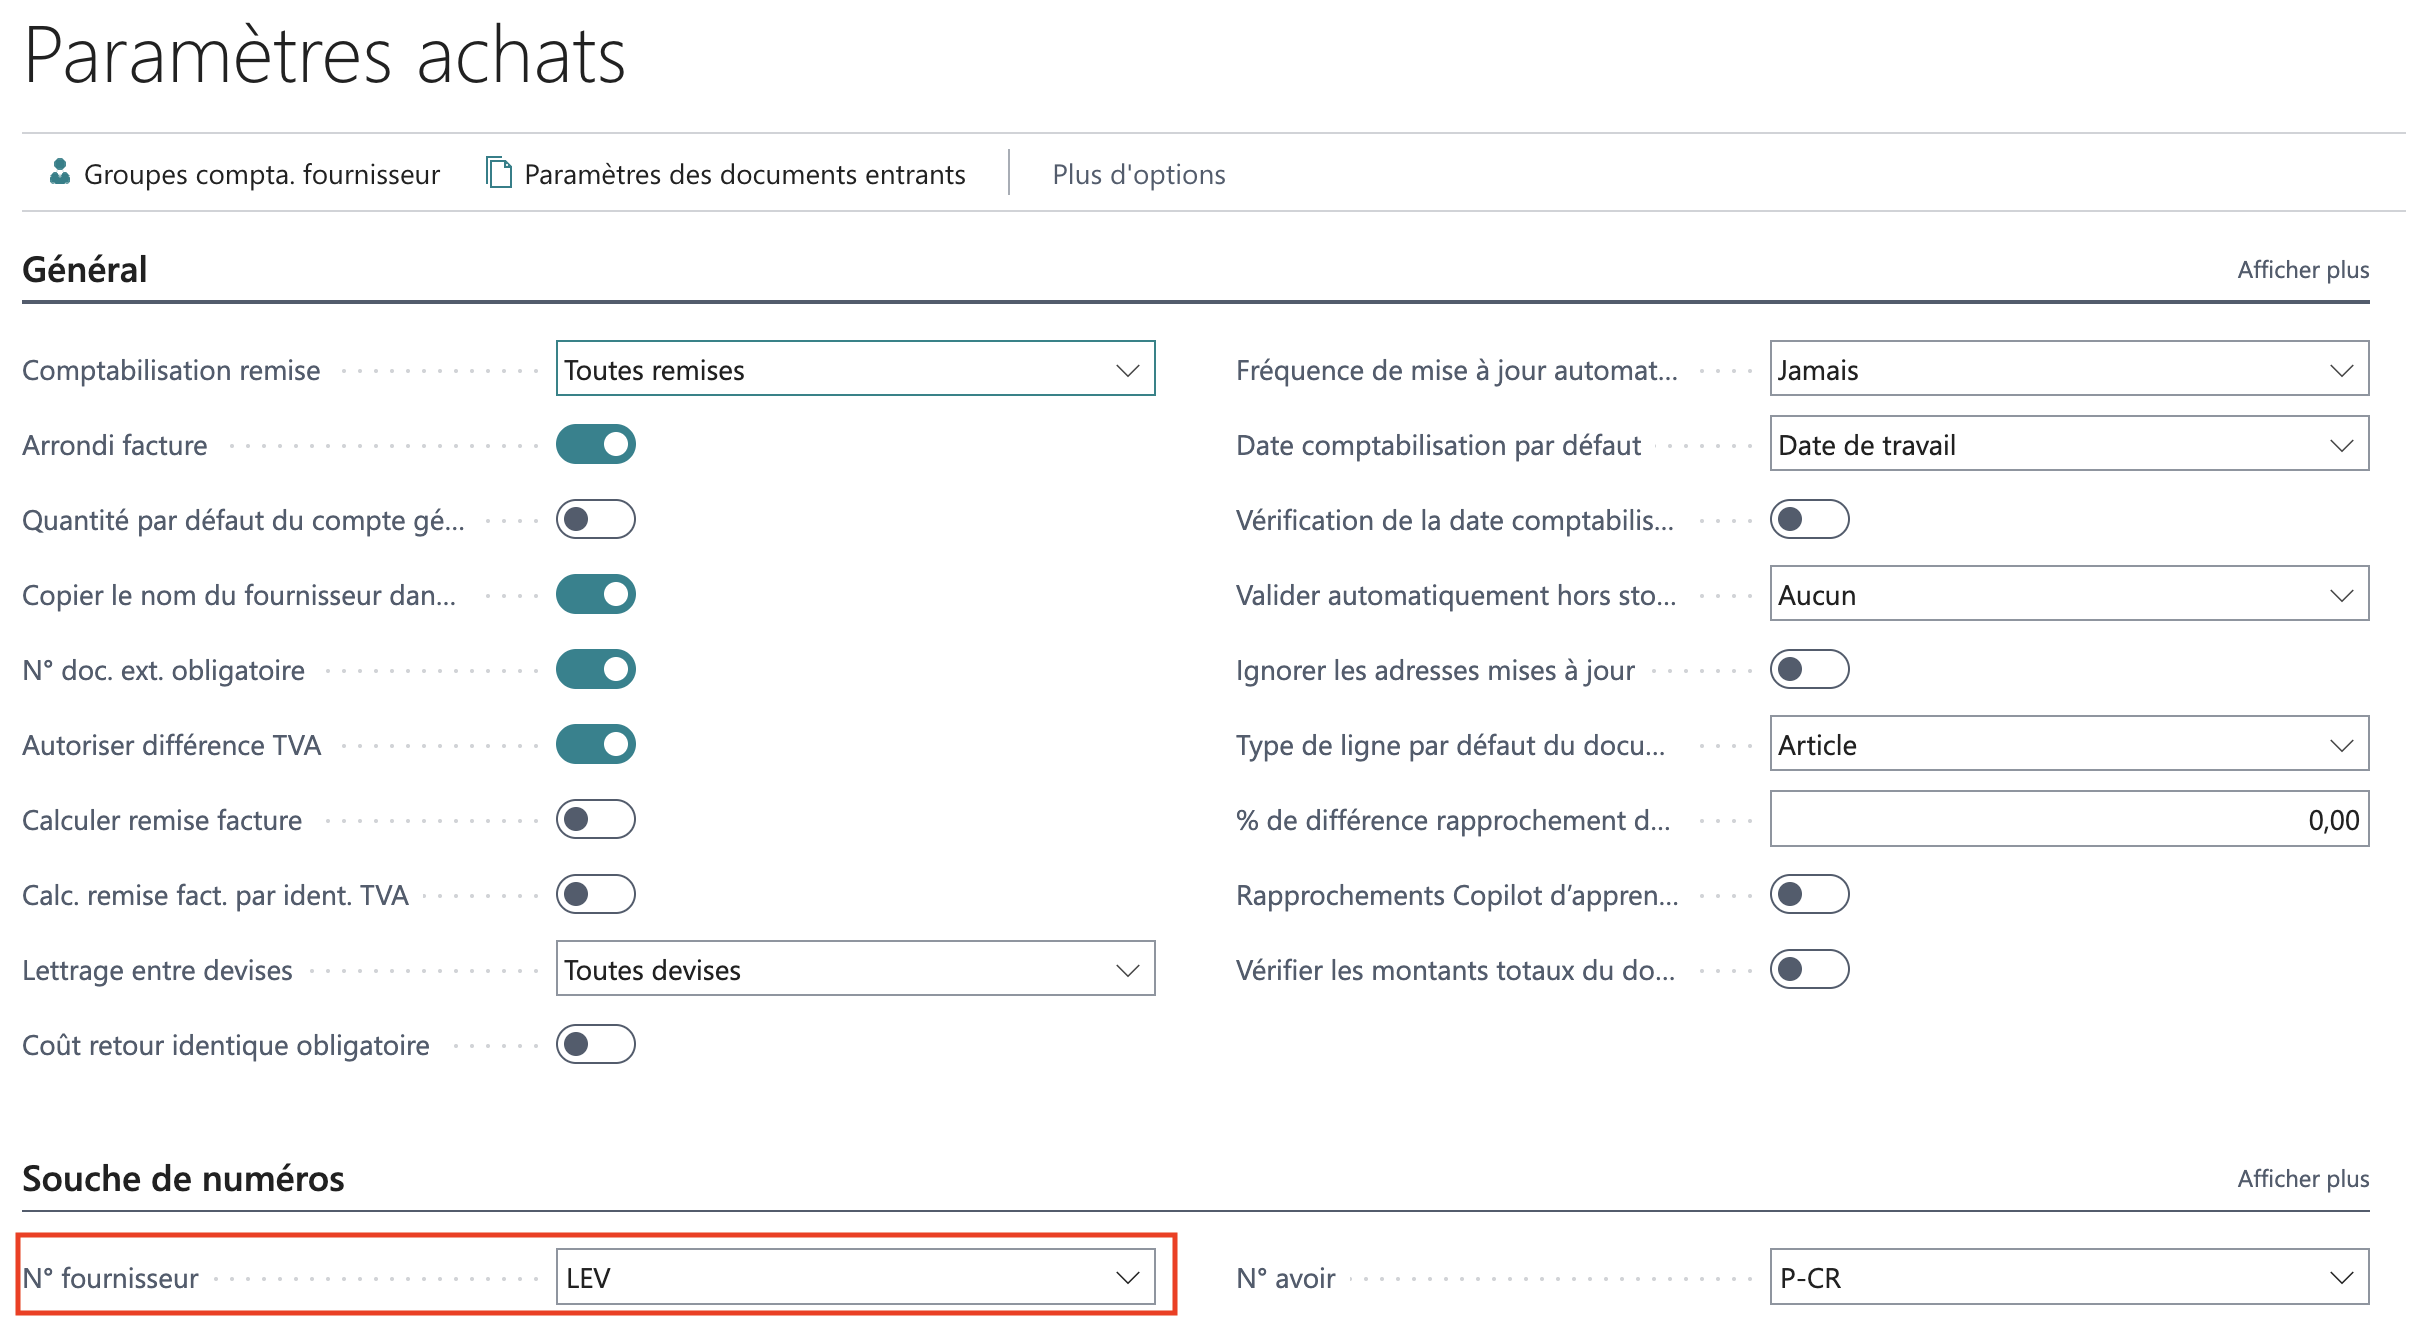The image size is (2418, 1322).
Task: Expand the N° fournisseur LEV dropdown
Action: (x=856, y=1277)
